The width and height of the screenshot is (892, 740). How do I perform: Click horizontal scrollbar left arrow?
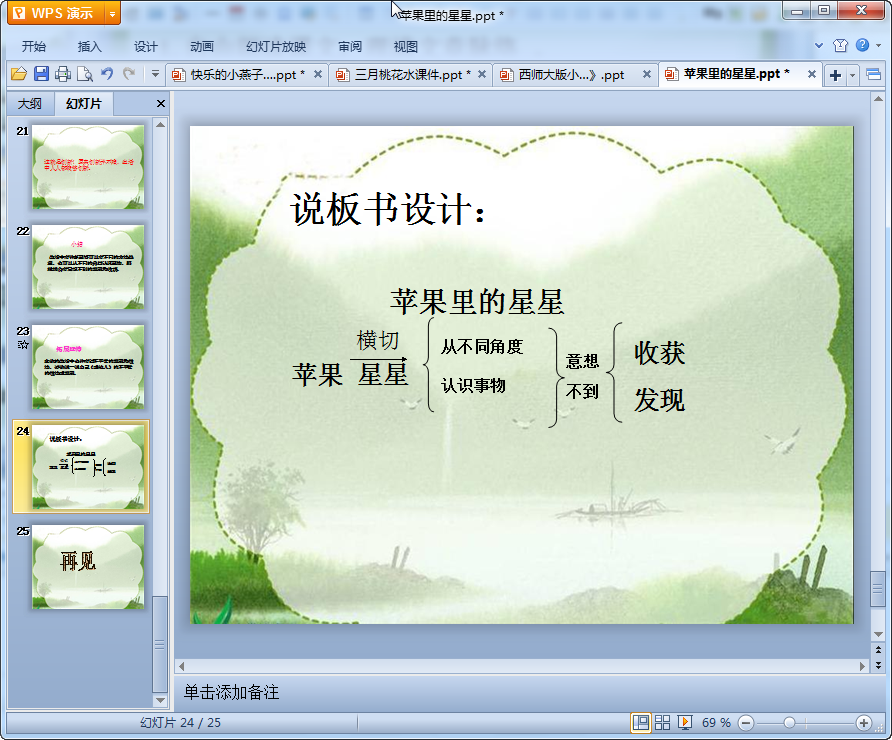[181, 665]
